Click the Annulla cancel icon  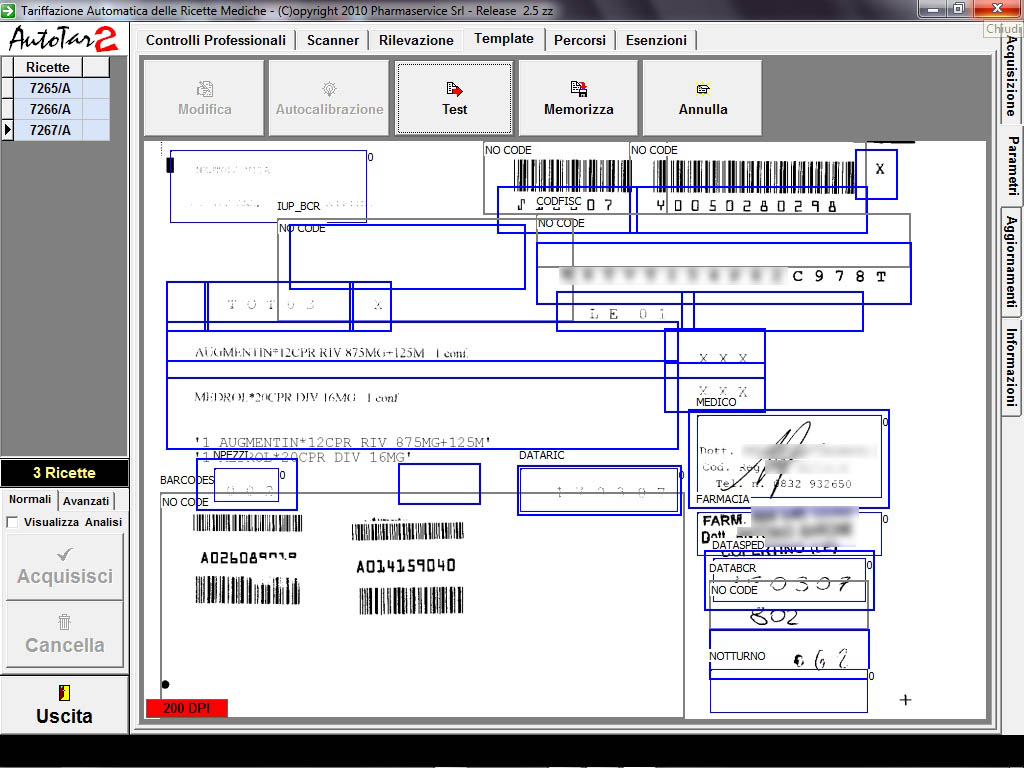tap(703, 89)
